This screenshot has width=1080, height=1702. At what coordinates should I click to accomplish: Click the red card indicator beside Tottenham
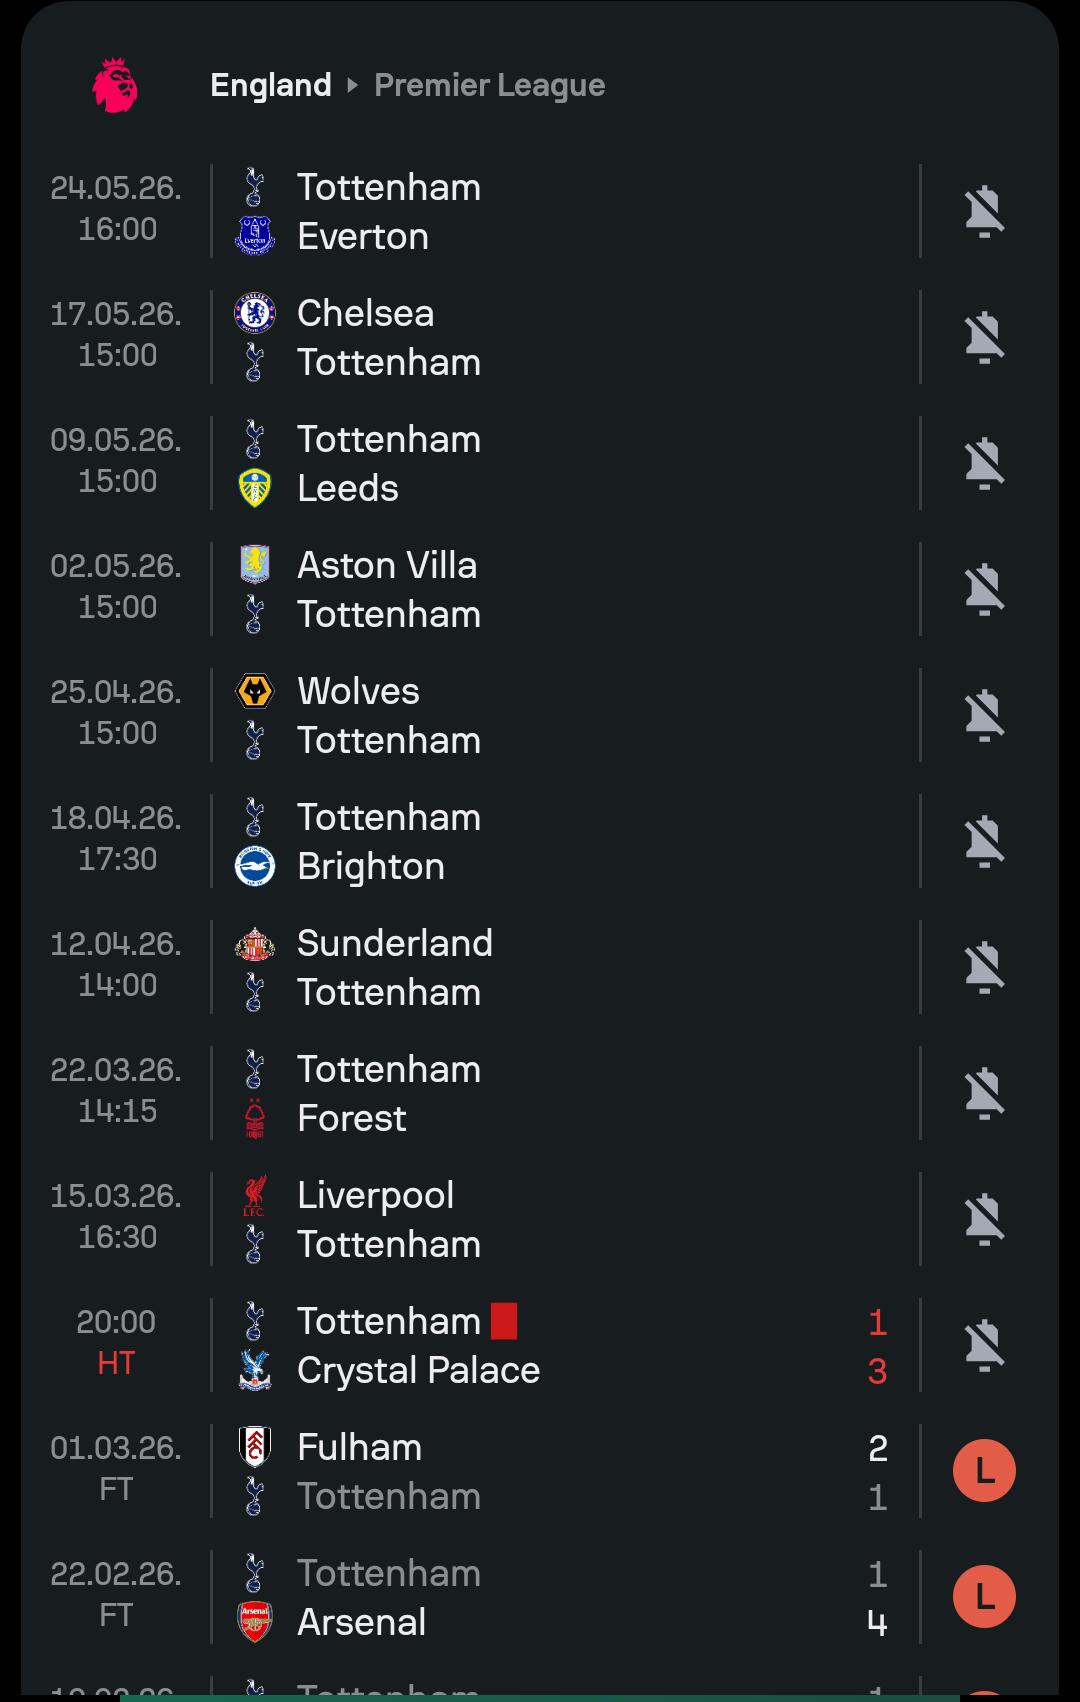504,1321
